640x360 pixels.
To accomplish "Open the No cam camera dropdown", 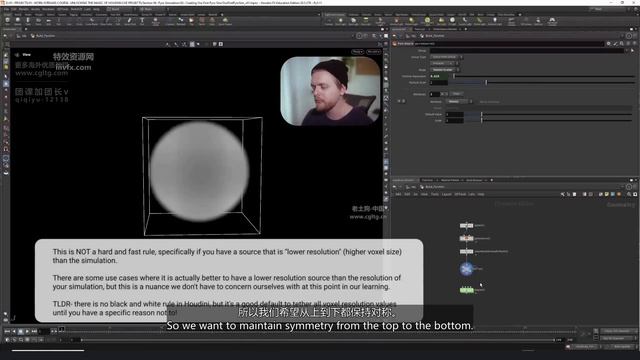I will pos(373,52).
